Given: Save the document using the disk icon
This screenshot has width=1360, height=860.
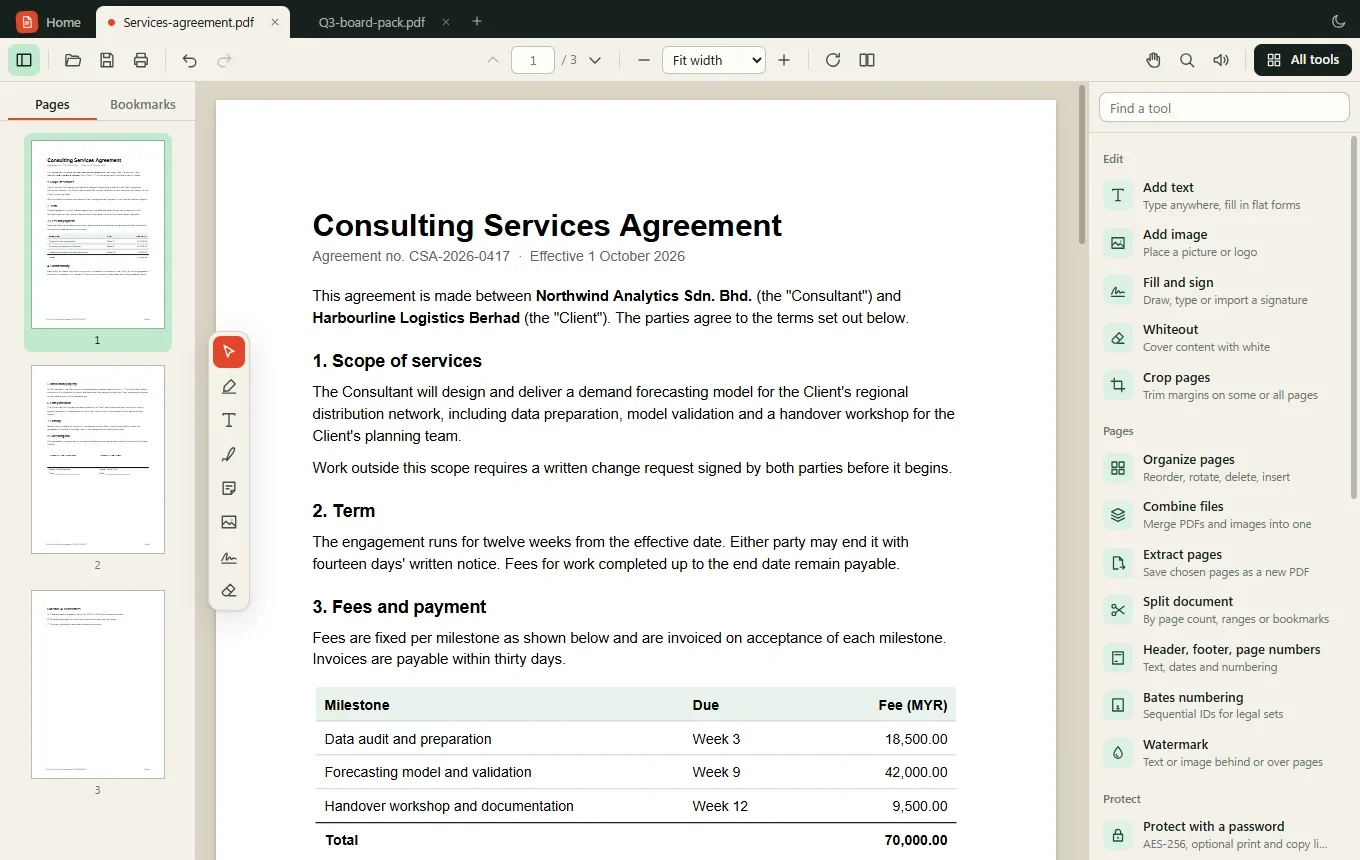Looking at the screenshot, I should tap(107, 60).
